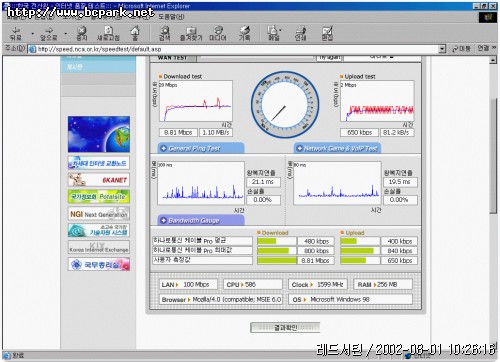The height and width of the screenshot is (362, 500).
Task: Click the Edit (편집) toolbar icon
Action: coord(327,33)
